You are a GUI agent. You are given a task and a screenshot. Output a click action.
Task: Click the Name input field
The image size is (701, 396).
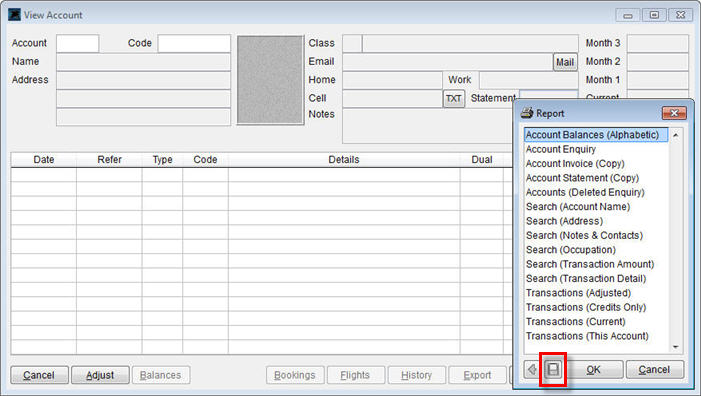point(144,62)
